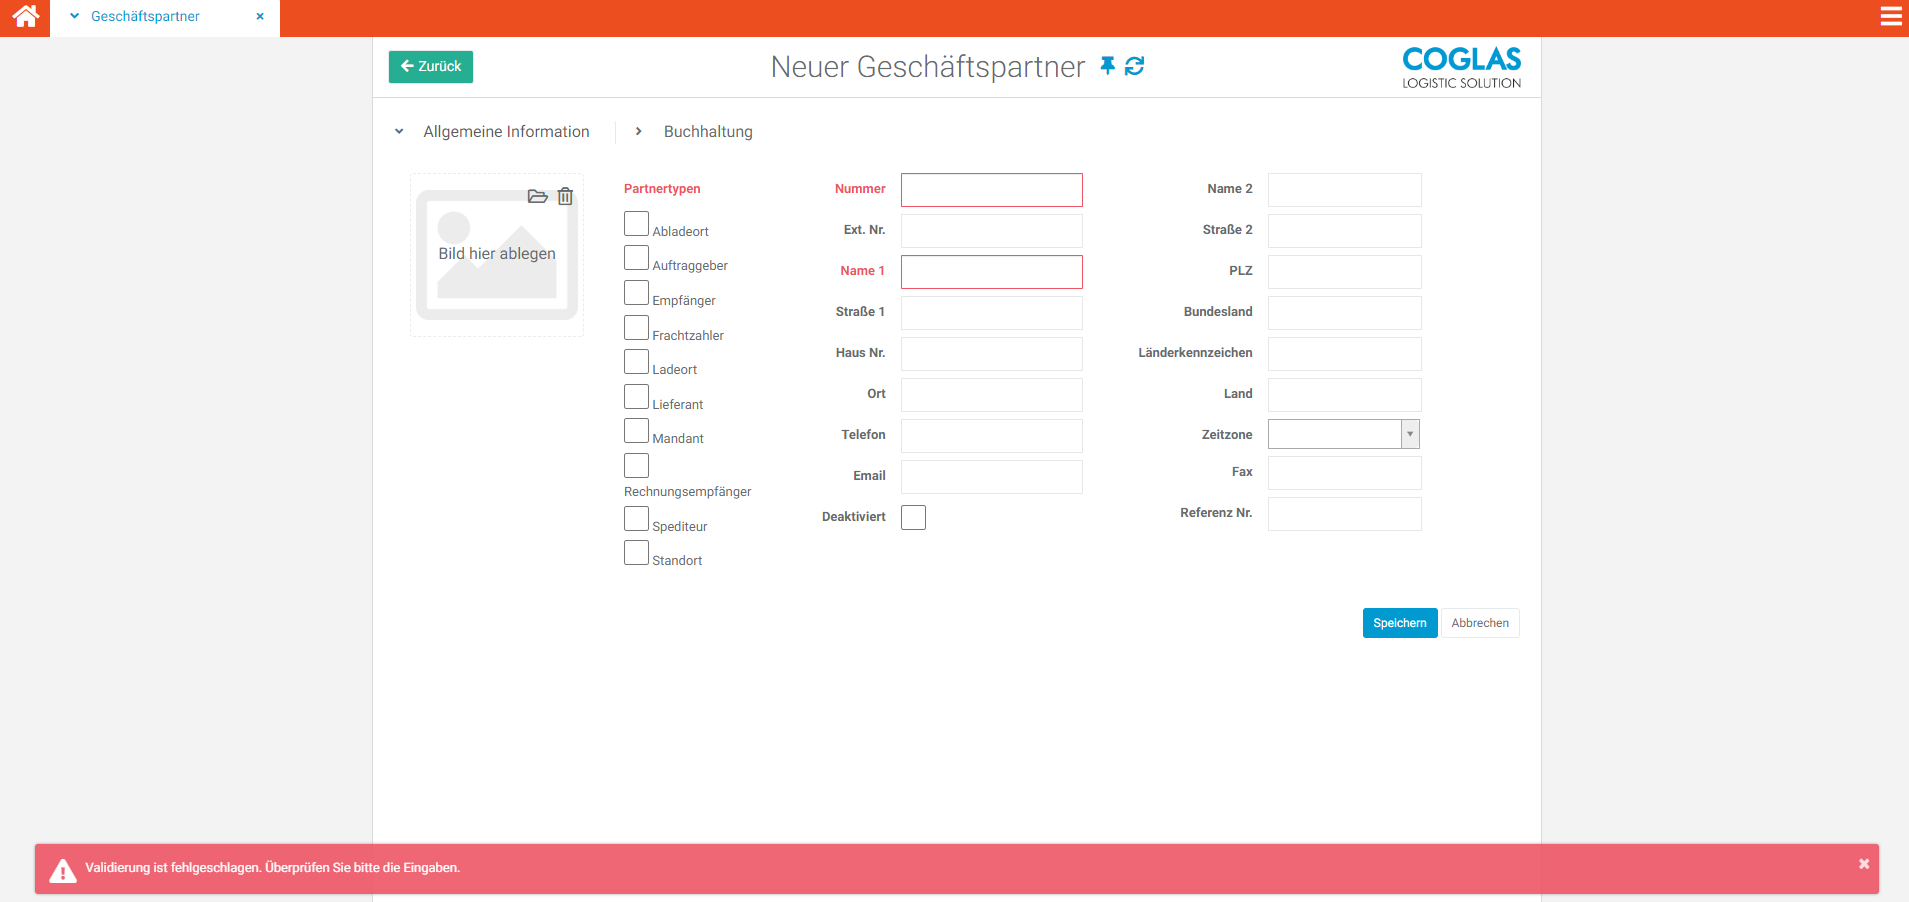Open the Zeitzone dropdown
The width and height of the screenshot is (1909, 902).
(x=1409, y=434)
